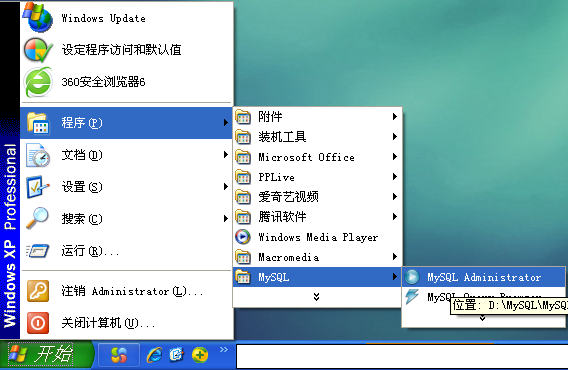Open 360安全浏览器6 from the Start menu
The width and height of the screenshot is (568, 370).
(127, 82)
